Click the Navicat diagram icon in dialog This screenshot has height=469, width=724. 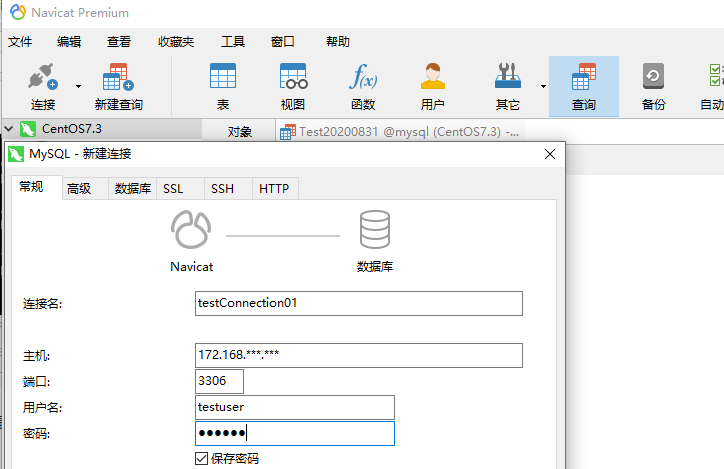point(191,229)
